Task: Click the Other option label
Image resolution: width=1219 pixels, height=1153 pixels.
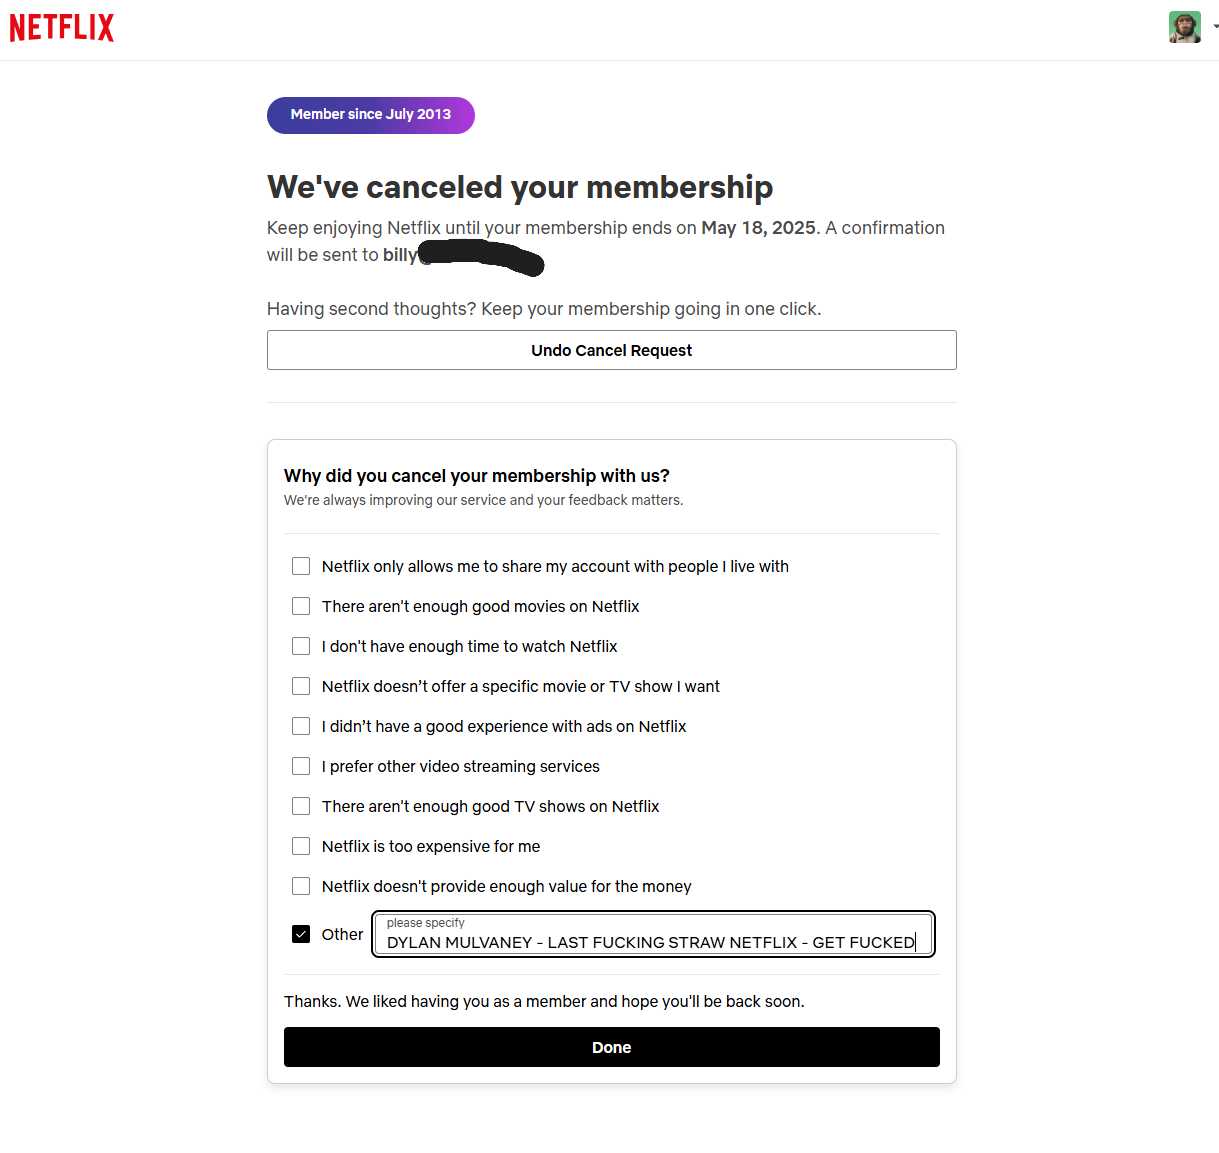Action: [342, 934]
